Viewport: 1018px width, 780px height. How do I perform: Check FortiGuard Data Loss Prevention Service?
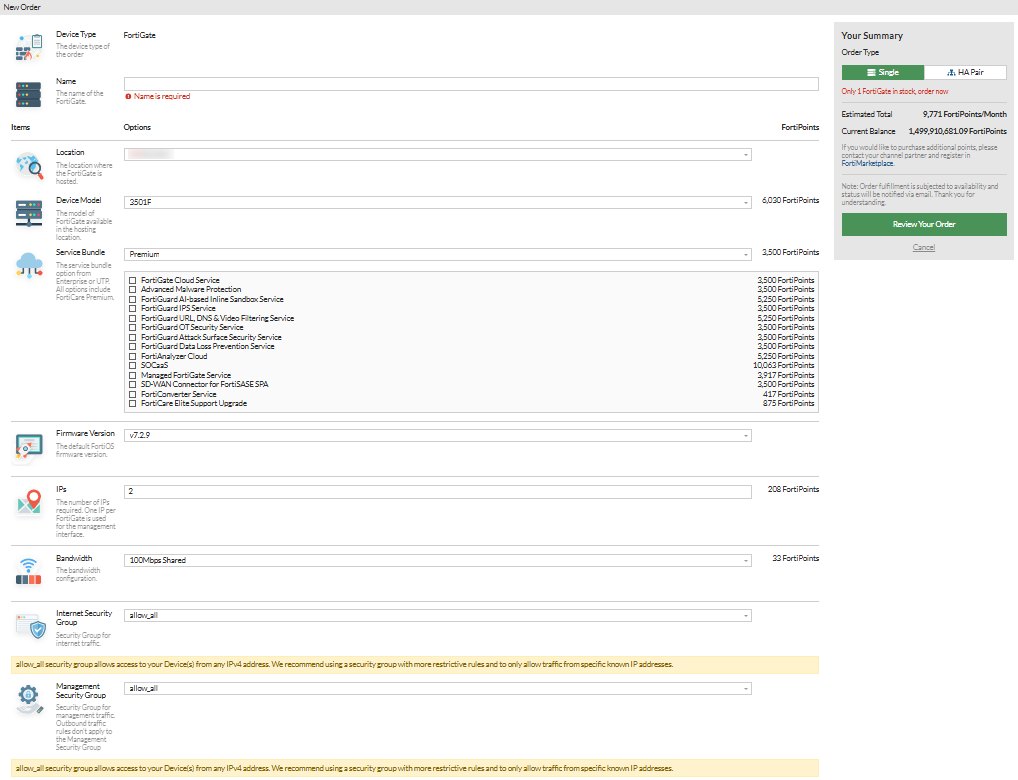[132, 347]
